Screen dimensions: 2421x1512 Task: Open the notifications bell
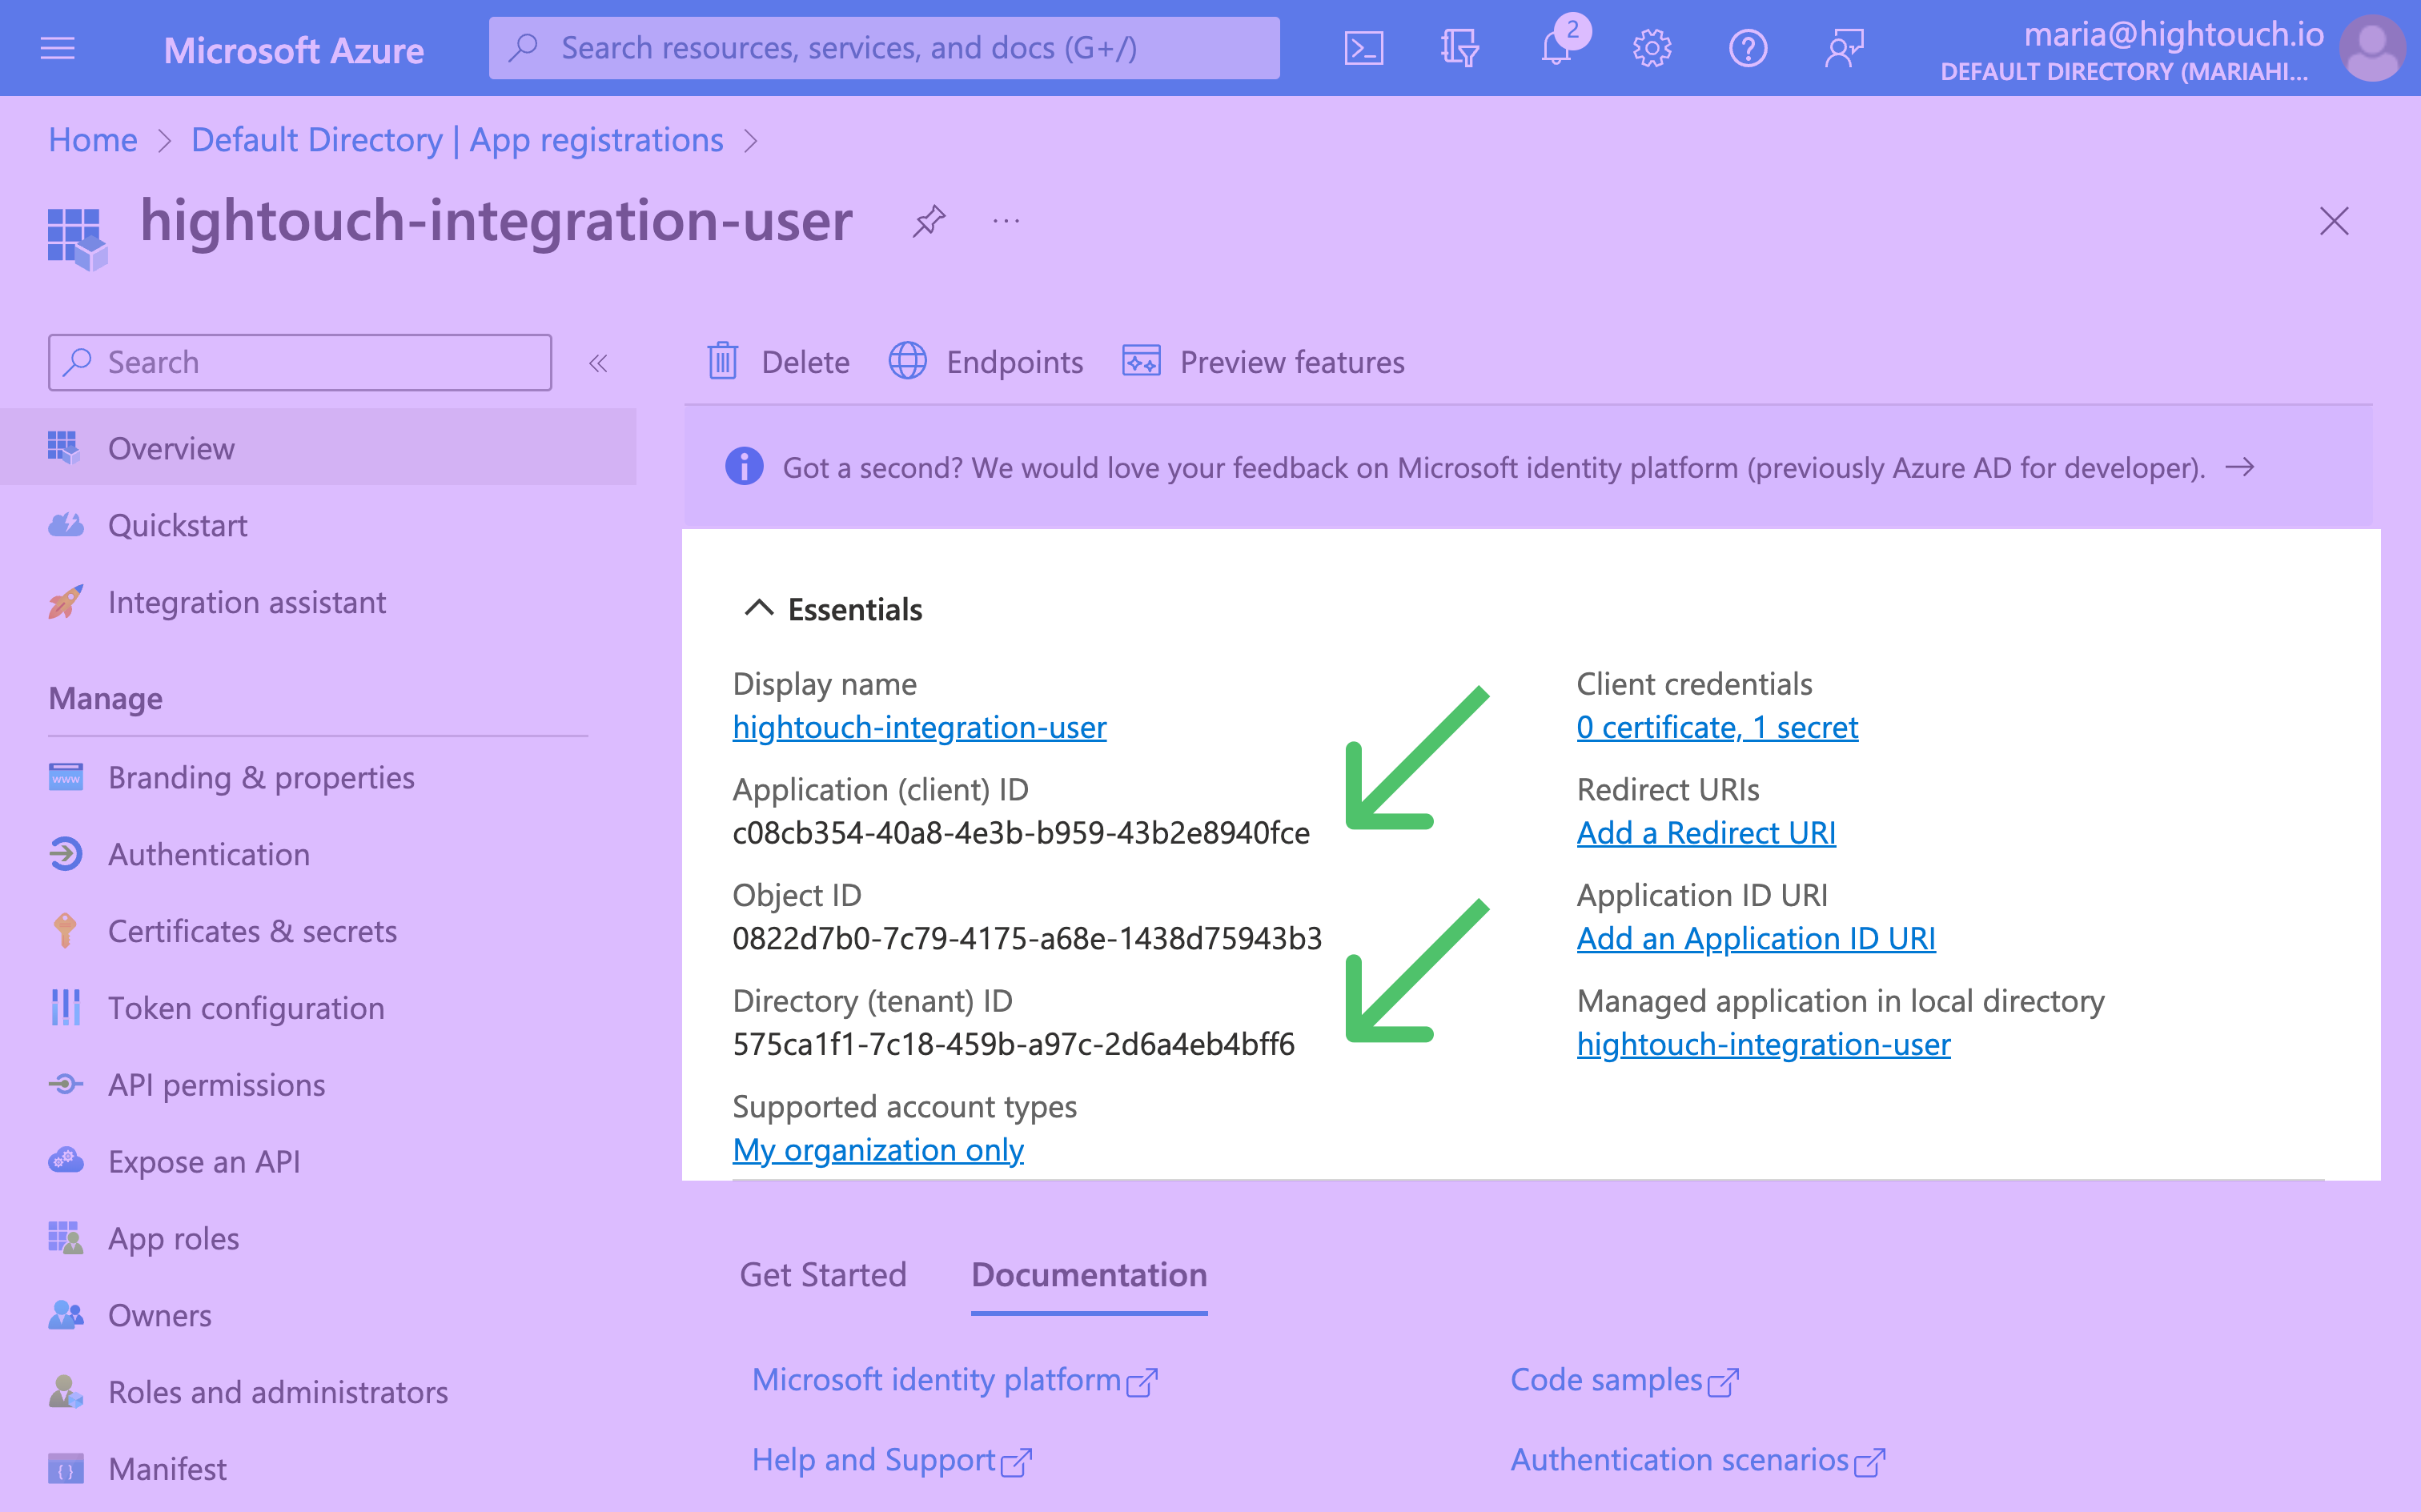(1556, 48)
